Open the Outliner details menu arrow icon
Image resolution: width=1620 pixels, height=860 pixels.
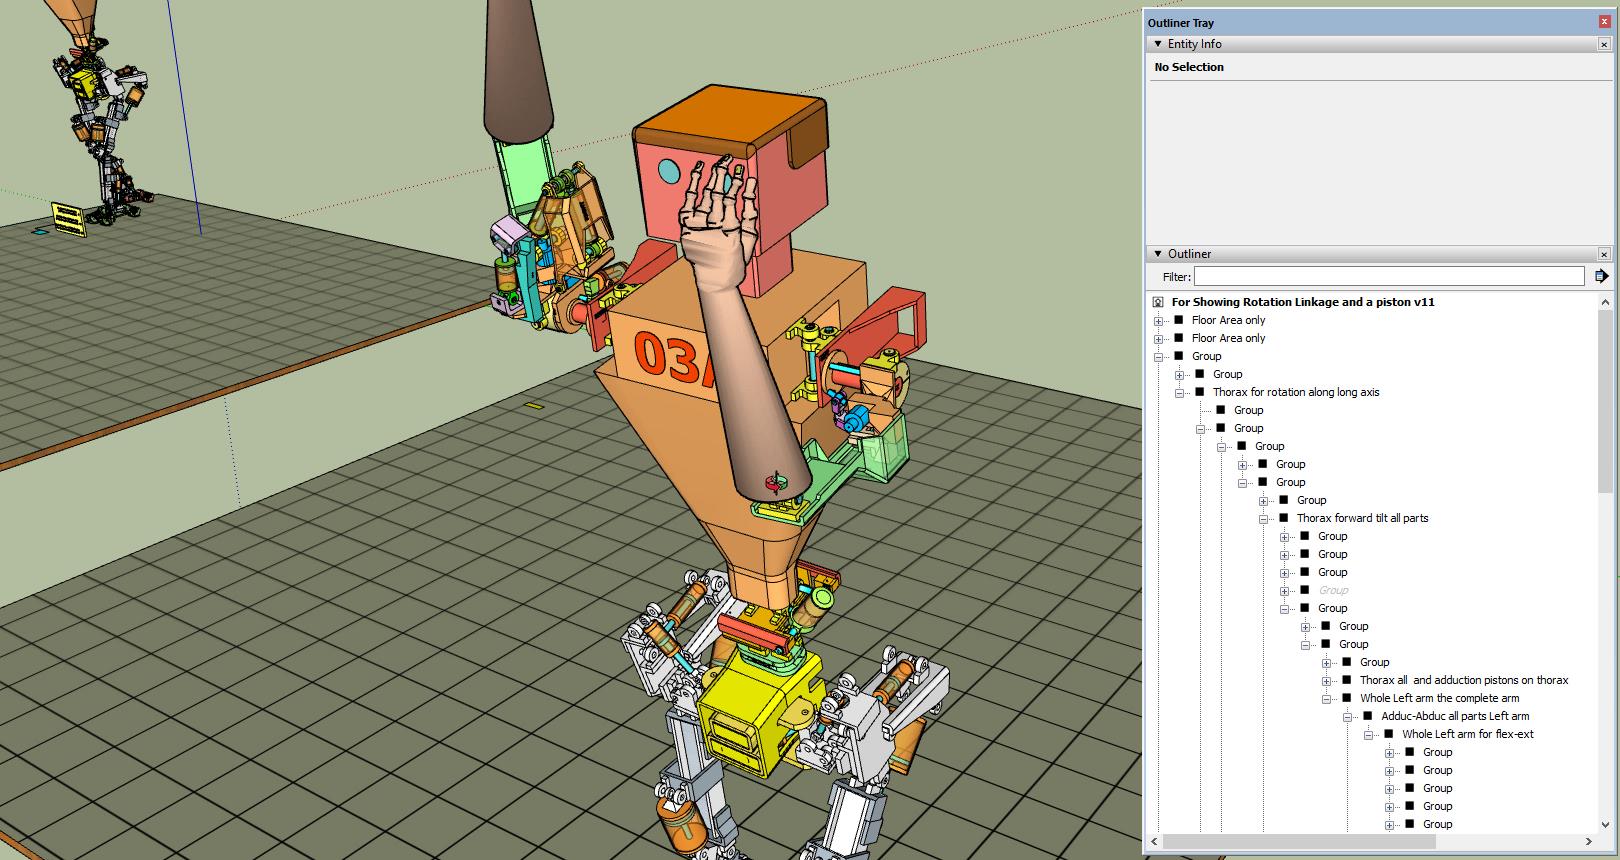click(x=1601, y=276)
